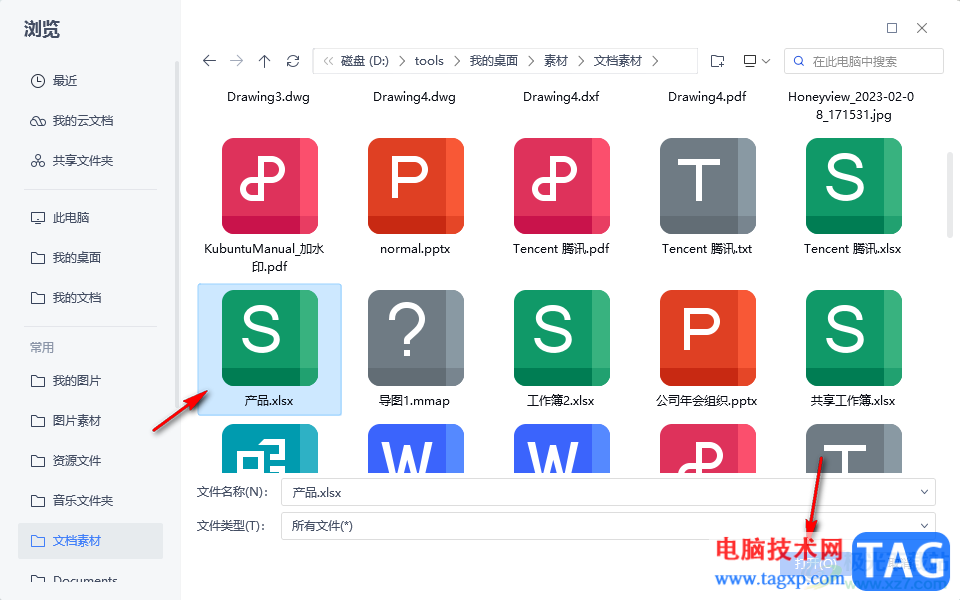Open the view mode dropdown

(756, 61)
